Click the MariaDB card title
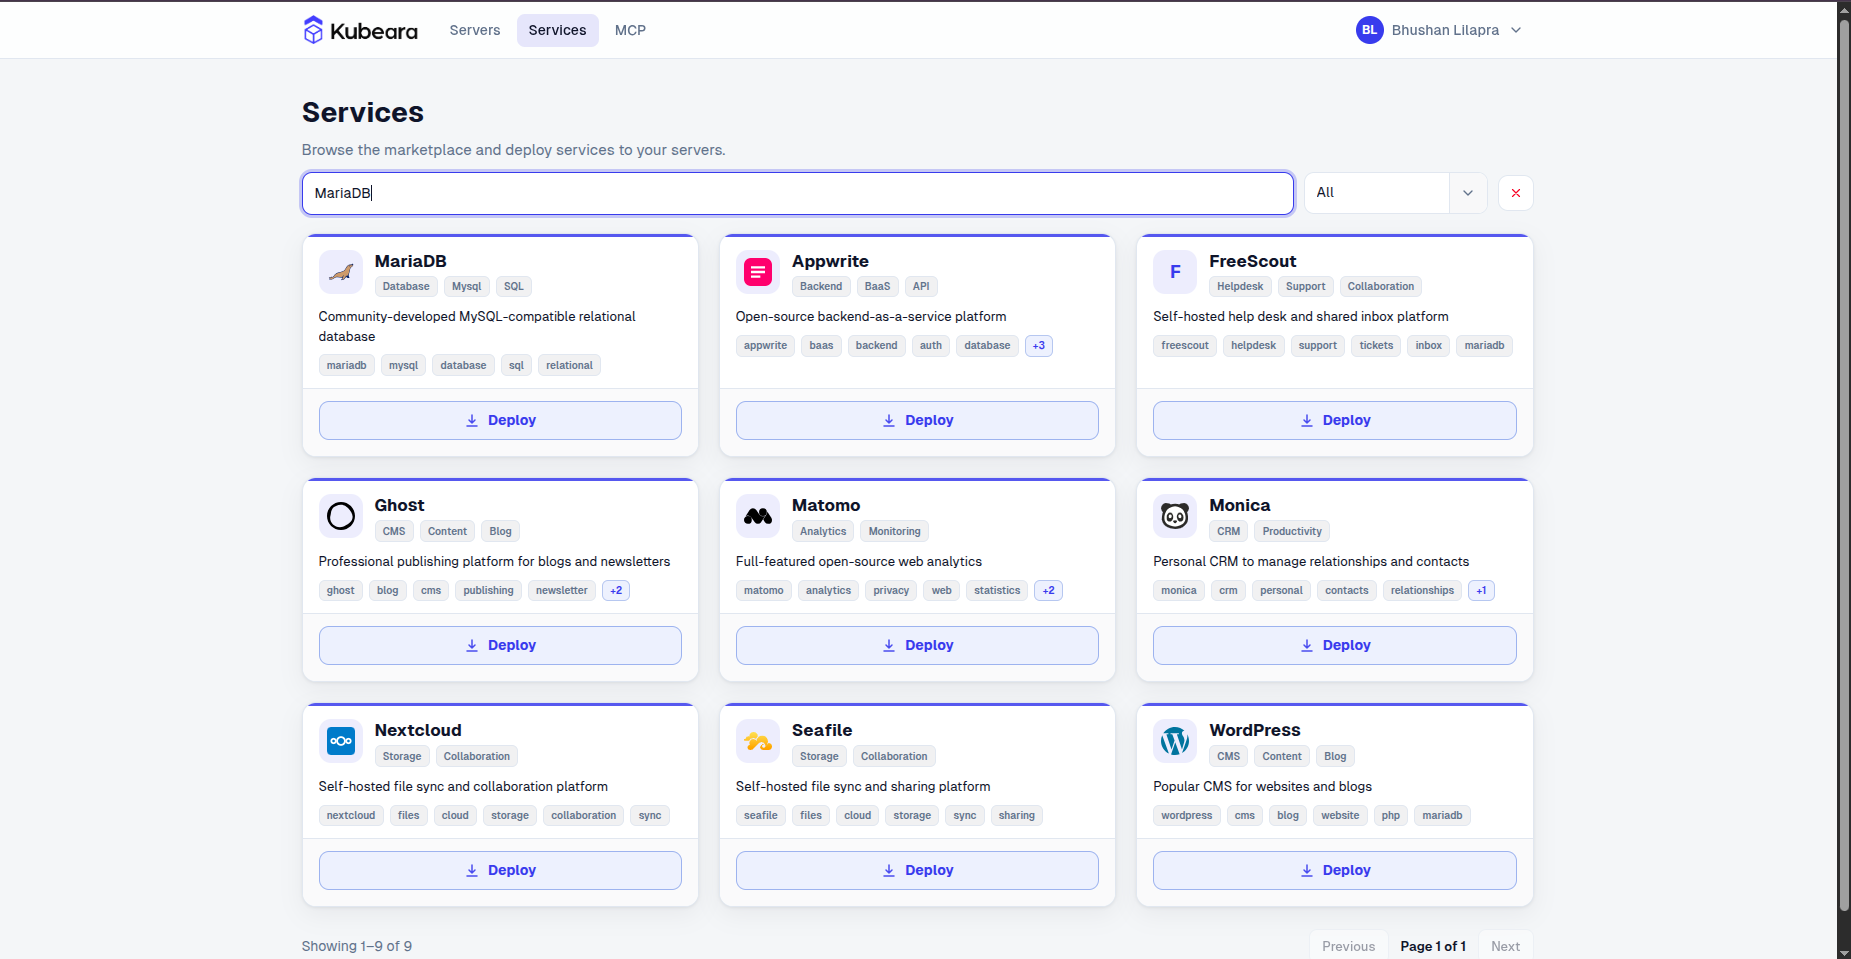This screenshot has width=1851, height=959. click(411, 261)
